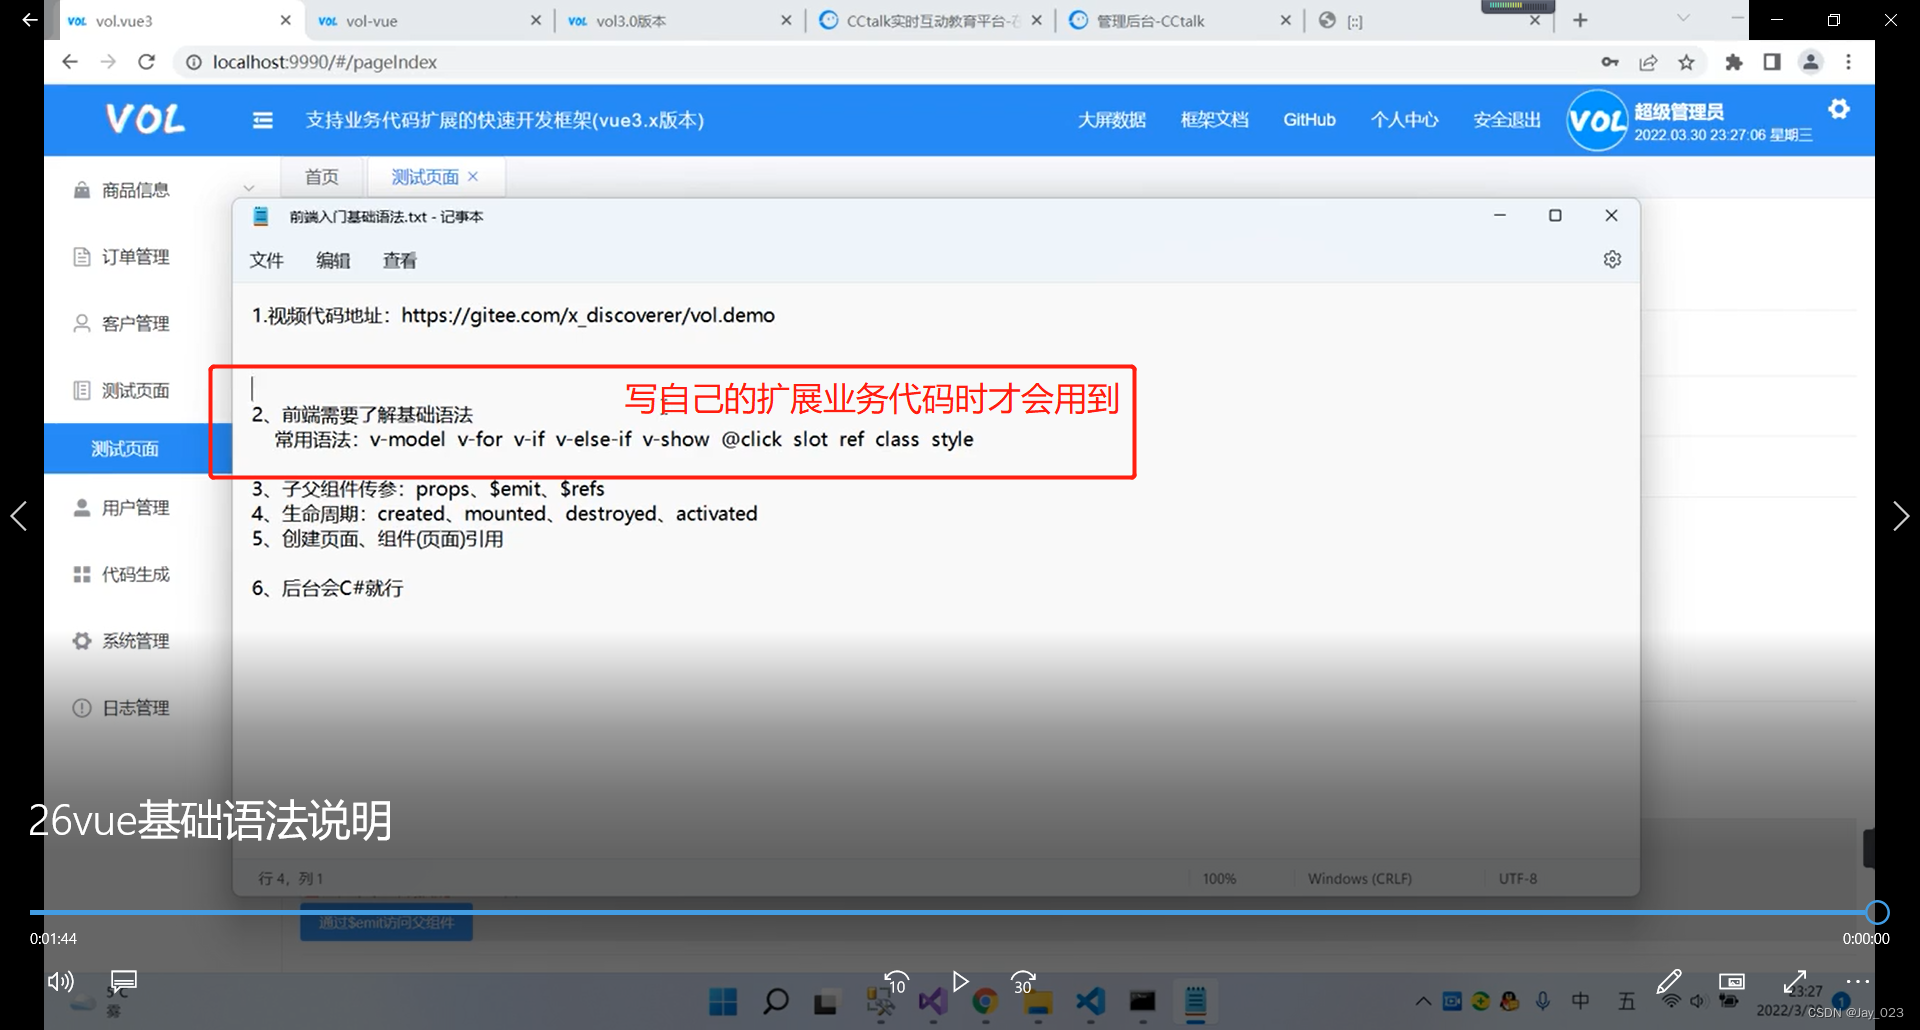Open Chrome from the taskbar

click(x=985, y=1001)
